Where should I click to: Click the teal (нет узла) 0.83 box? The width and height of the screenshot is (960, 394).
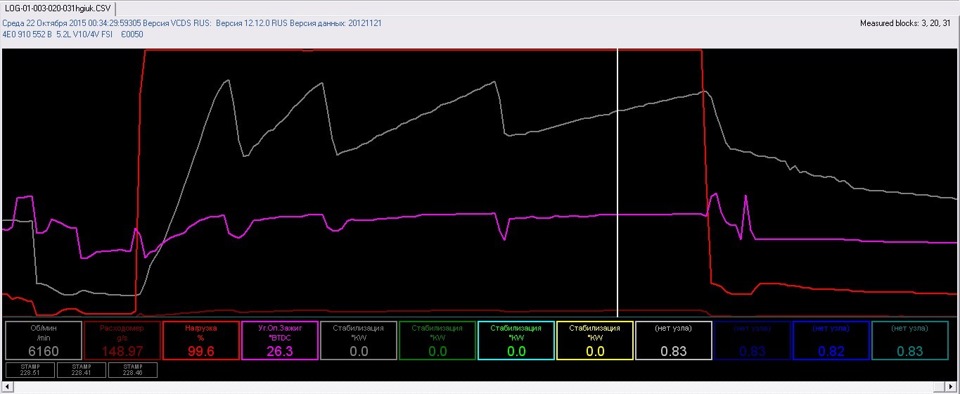(x=910, y=340)
